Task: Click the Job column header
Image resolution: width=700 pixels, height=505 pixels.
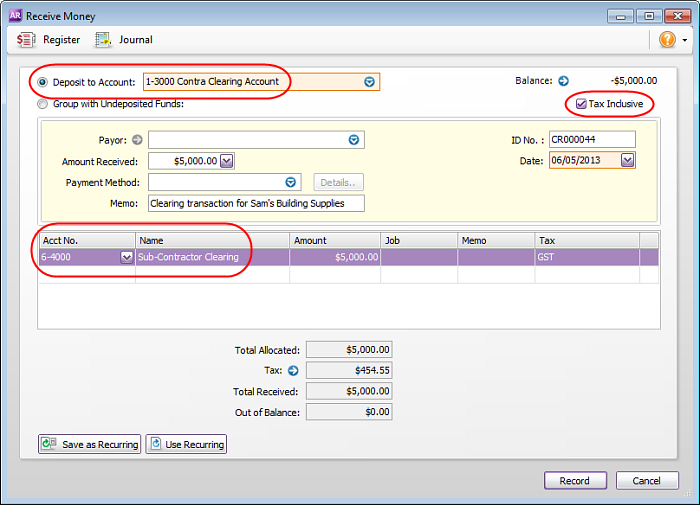Action: point(419,240)
